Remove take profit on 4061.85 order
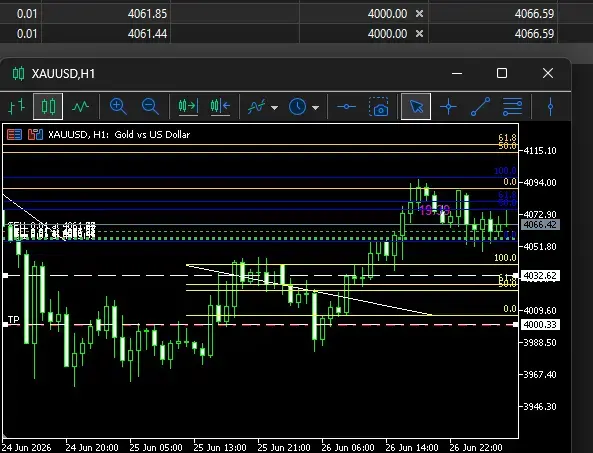Viewport: 593px width, 453px height. 419,14
